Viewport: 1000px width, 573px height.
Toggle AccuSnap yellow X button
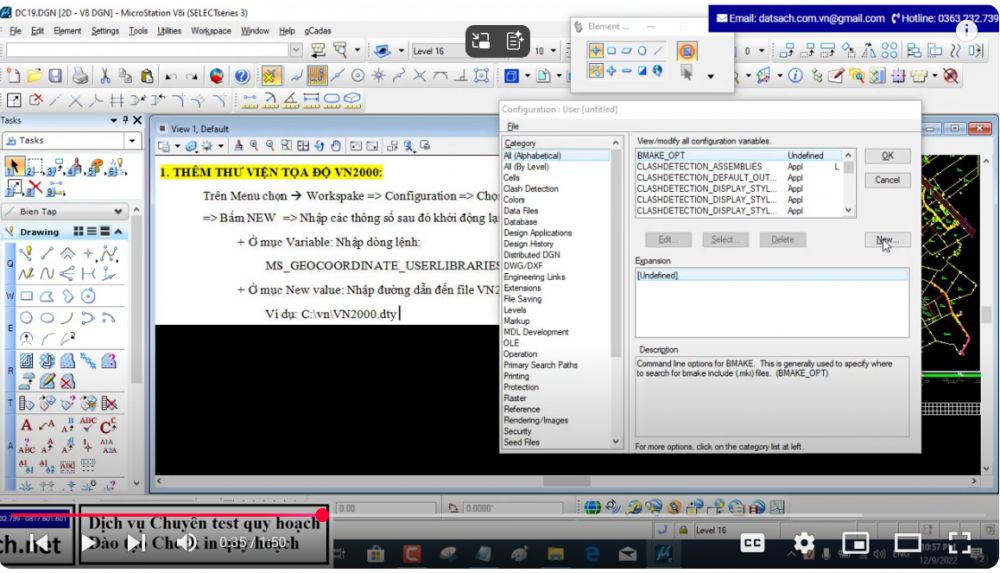point(270,76)
